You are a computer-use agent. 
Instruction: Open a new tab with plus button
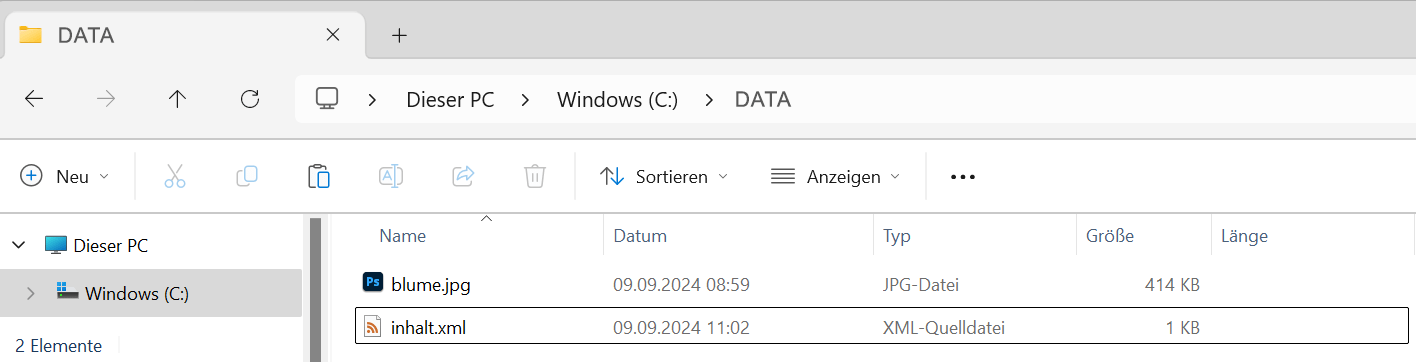(x=399, y=35)
